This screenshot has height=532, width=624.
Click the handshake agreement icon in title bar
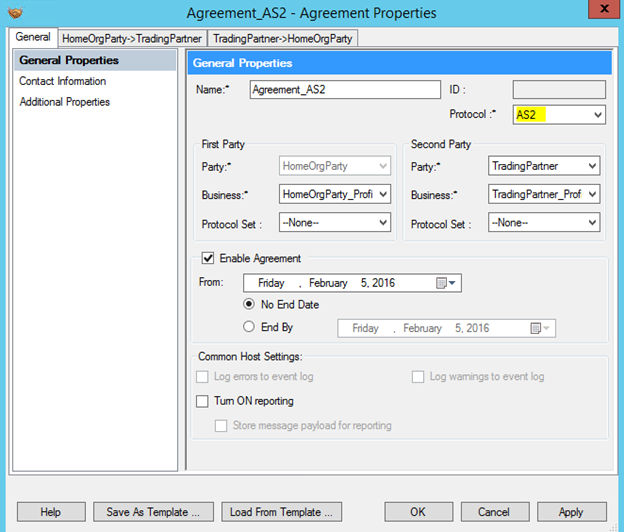pyautogui.click(x=15, y=13)
